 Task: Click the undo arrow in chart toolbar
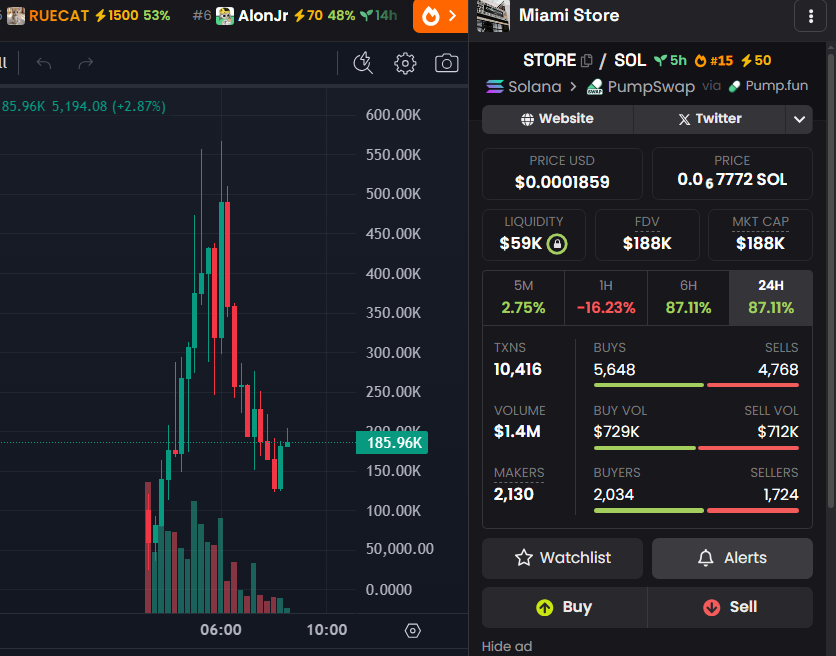click(x=43, y=64)
